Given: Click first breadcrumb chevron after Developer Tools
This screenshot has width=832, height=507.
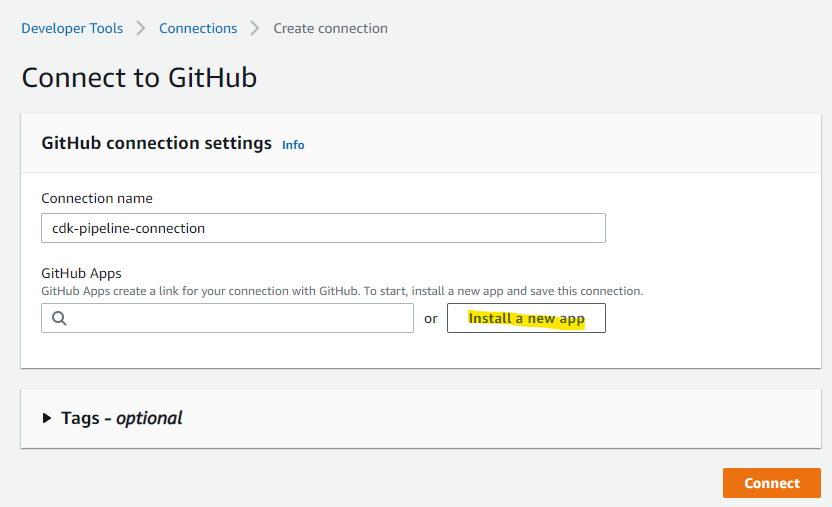Looking at the screenshot, I should (x=141, y=28).
